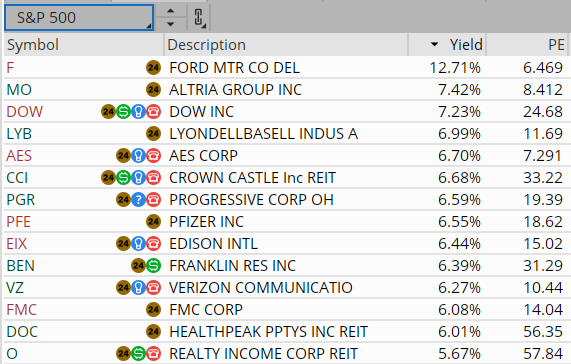Click the 24 icon in O row
Image resolution: width=571 pixels, height=364 pixels.
(x=123, y=353)
